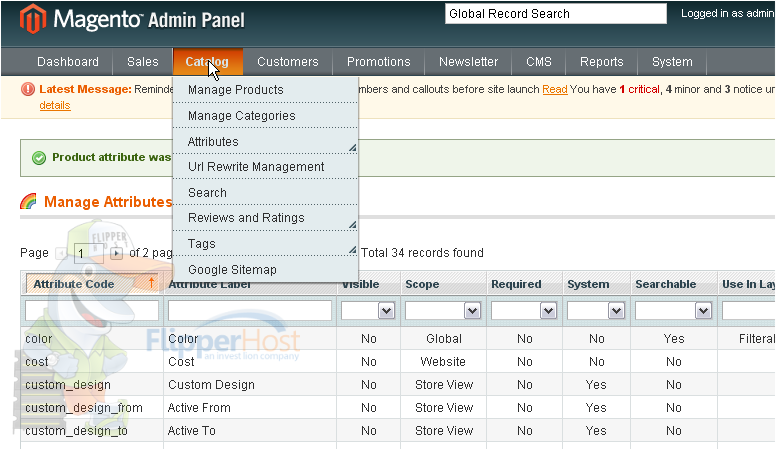Select Manage Products from Catalog menu
The width and height of the screenshot is (776, 450).
coord(265,90)
